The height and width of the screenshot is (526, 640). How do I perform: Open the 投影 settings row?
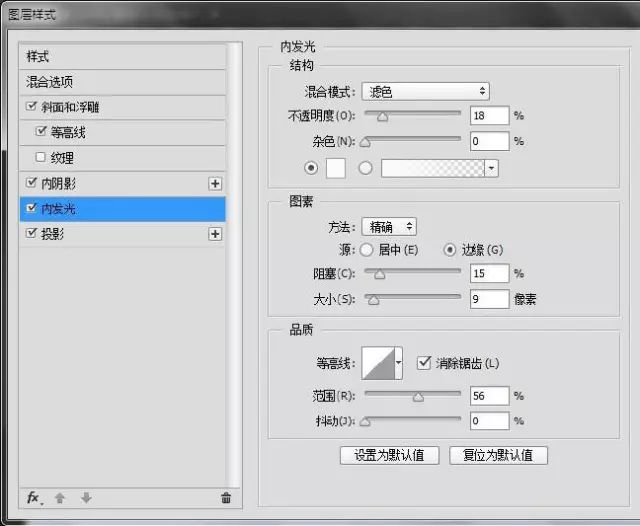click(x=122, y=234)
